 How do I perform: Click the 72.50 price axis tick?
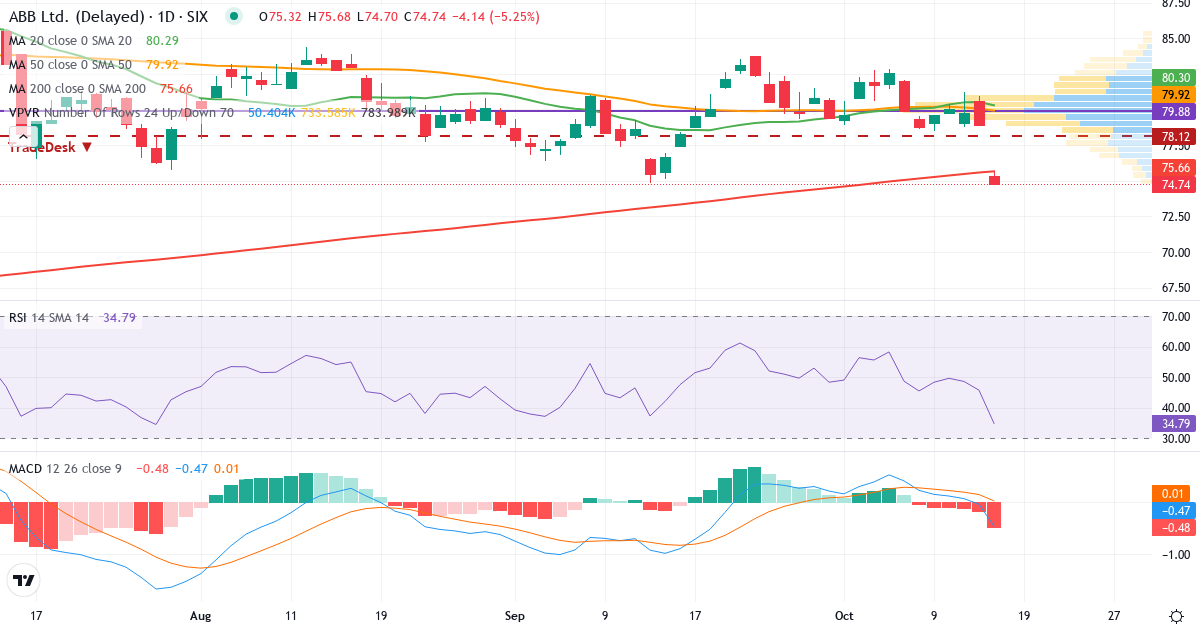click(x=1176, y=217)
